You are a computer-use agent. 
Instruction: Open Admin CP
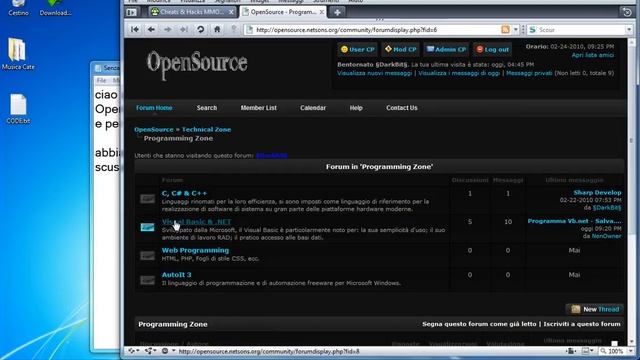(446, 49)
